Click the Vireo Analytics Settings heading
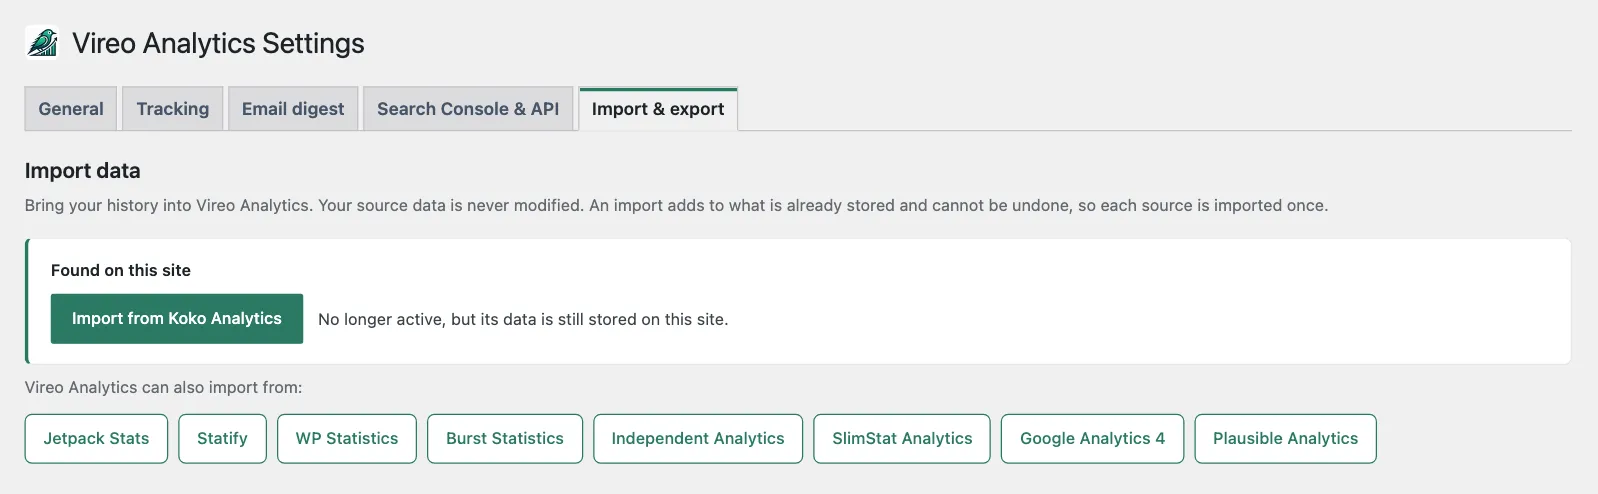Viewport: 1598px width, 494px height. [218, 44]
